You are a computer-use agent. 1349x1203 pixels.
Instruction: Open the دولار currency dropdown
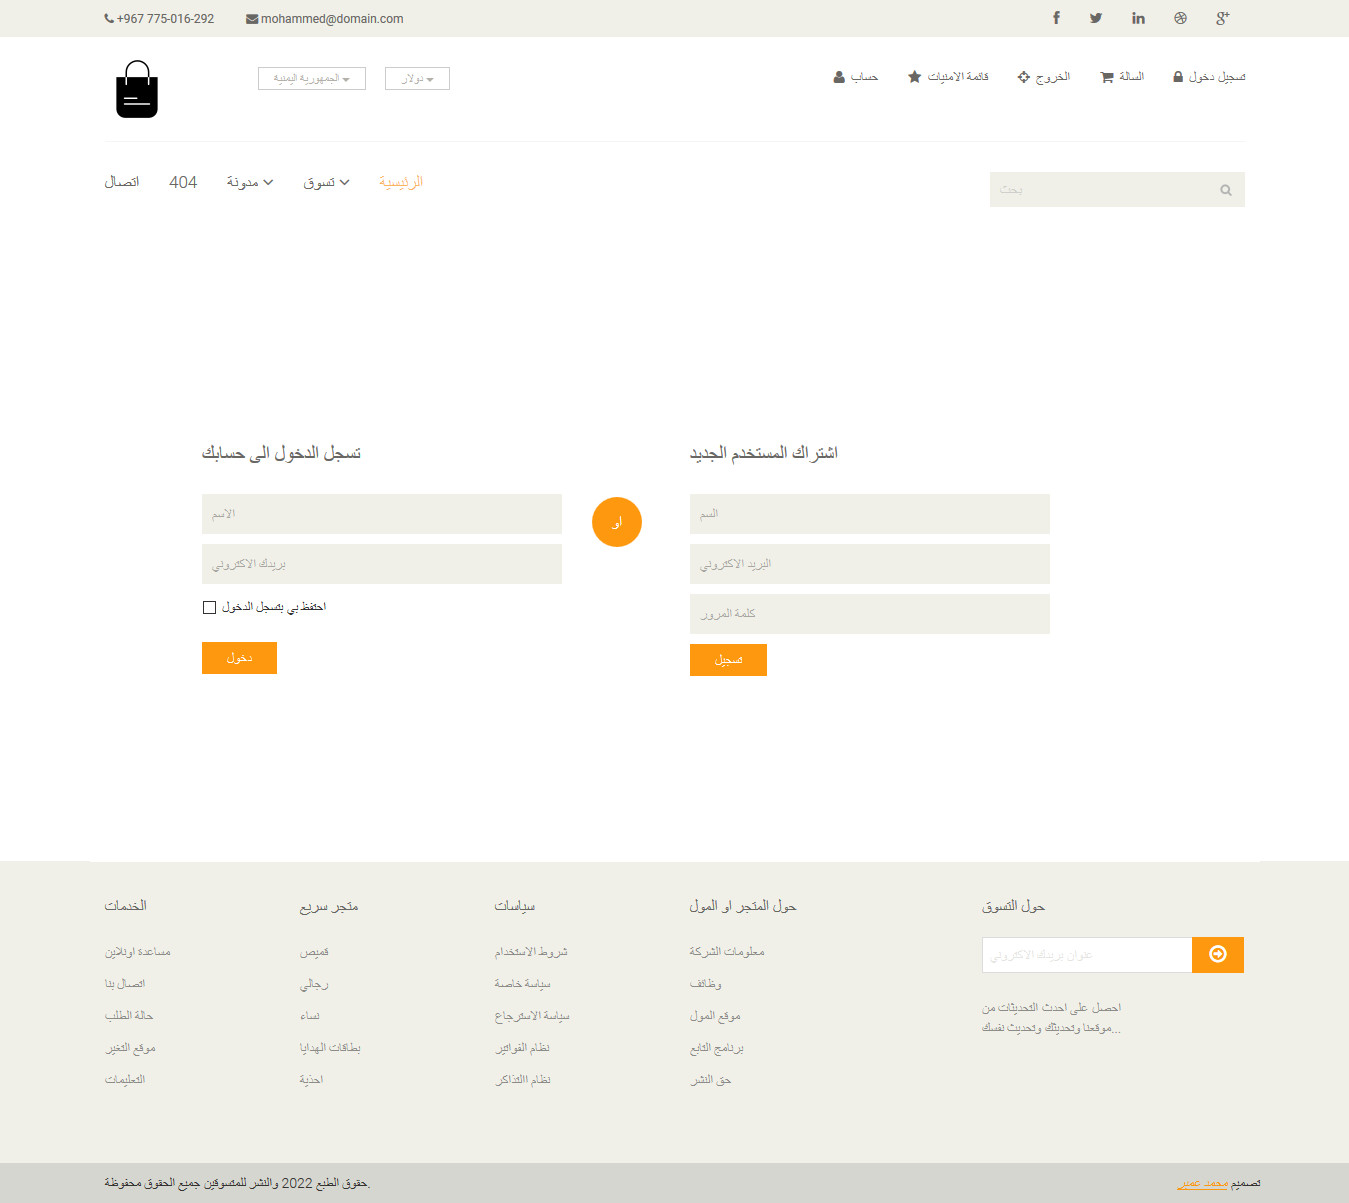(417, 78)
